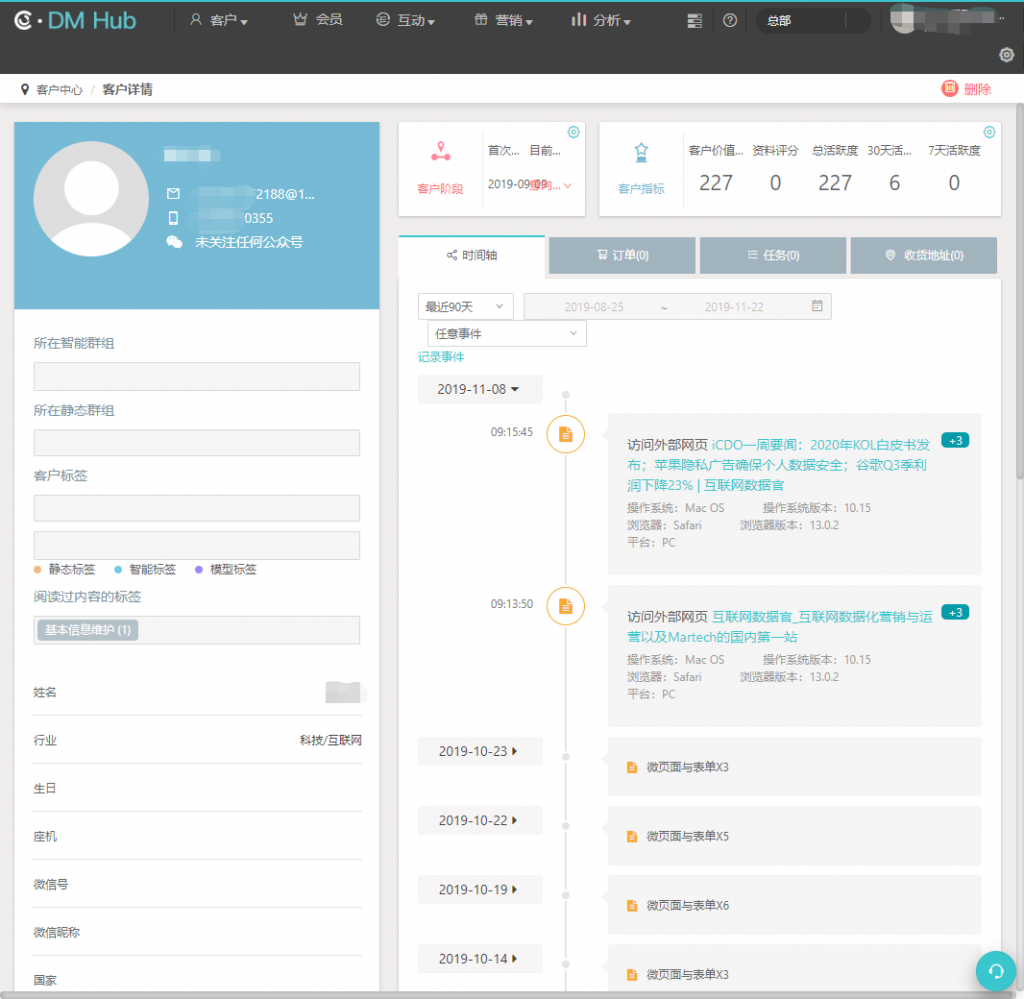
Task: Open the server list icon in header
Action: tap(695, 21)
